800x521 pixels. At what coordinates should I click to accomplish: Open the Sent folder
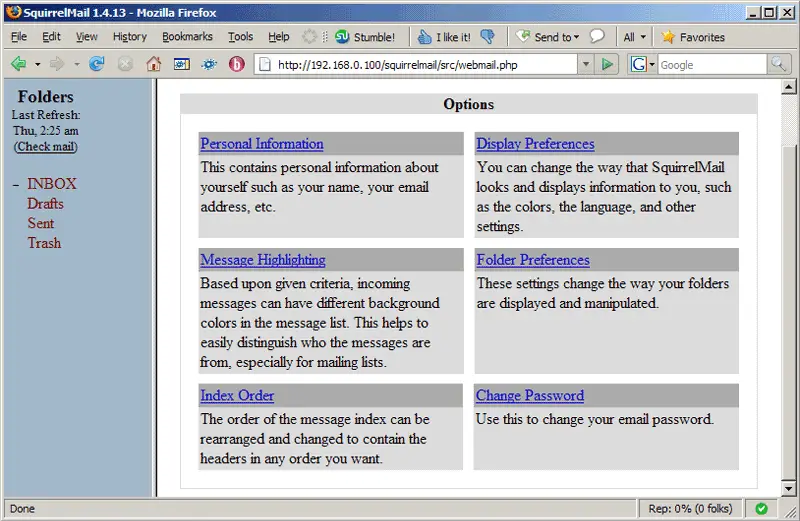pyautogui.click(x=40, y=224)
